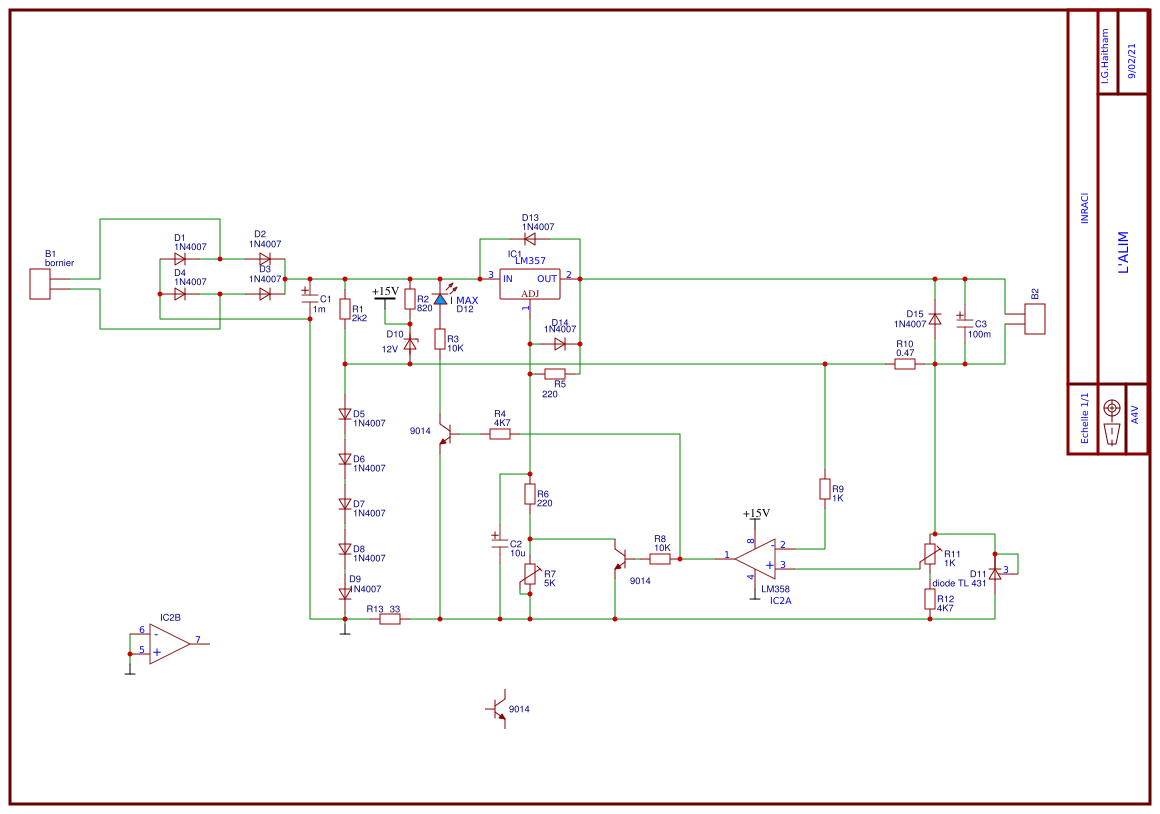Click the R11 1K trimmer resistor
Viewport: 1160px width, 814px height.
[x=930, y=554]
